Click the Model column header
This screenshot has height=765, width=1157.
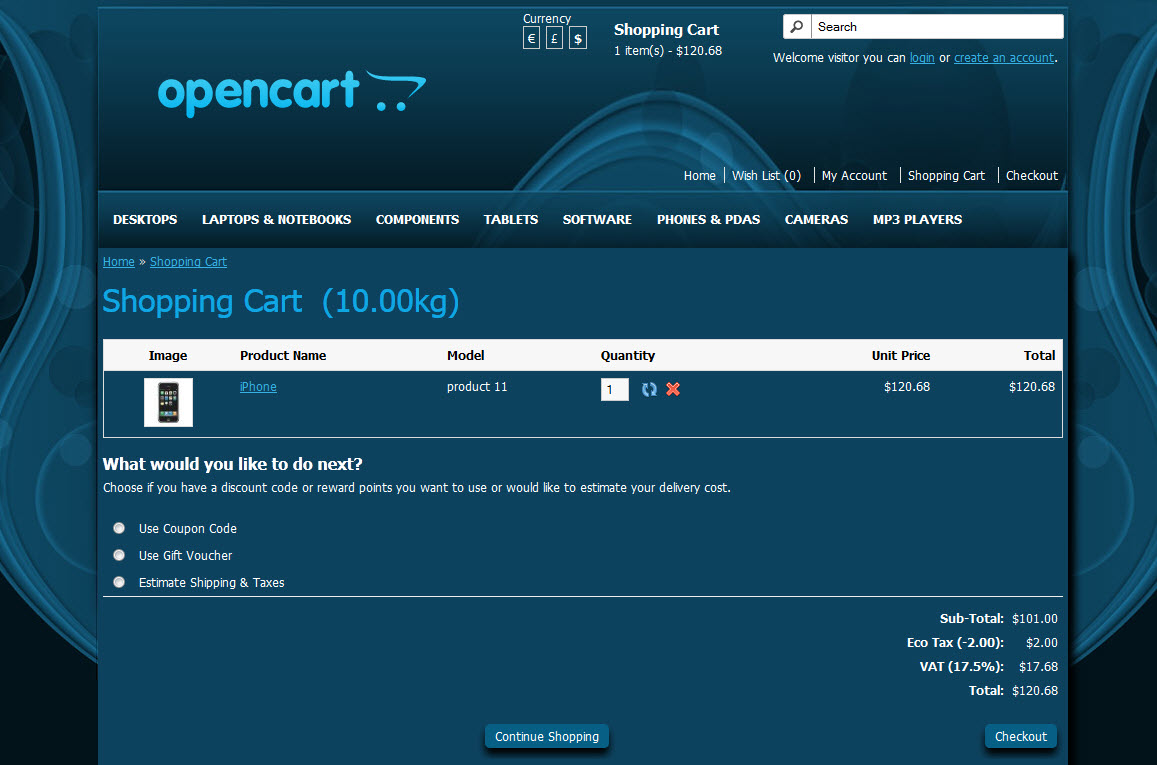click(x=466, y=356)
